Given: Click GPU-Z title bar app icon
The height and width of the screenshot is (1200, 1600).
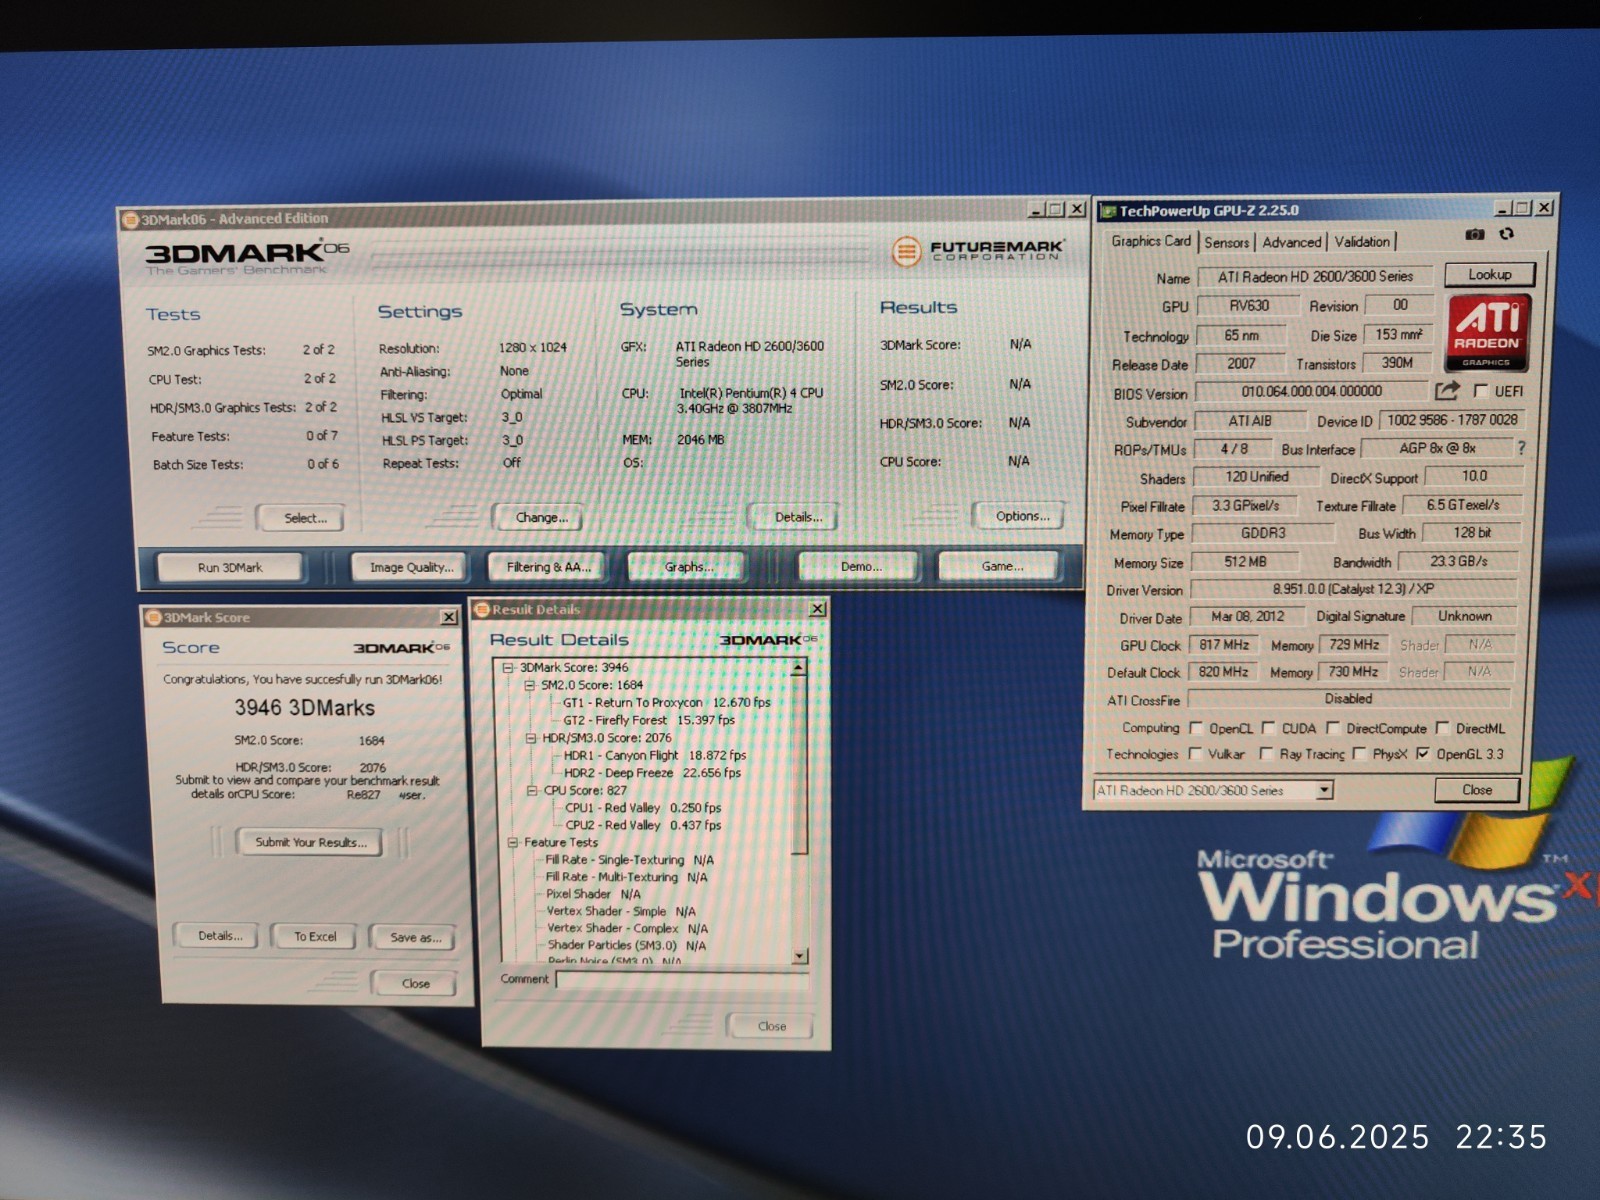Looking at the screenshot, I should click(x=1108, y=211).
